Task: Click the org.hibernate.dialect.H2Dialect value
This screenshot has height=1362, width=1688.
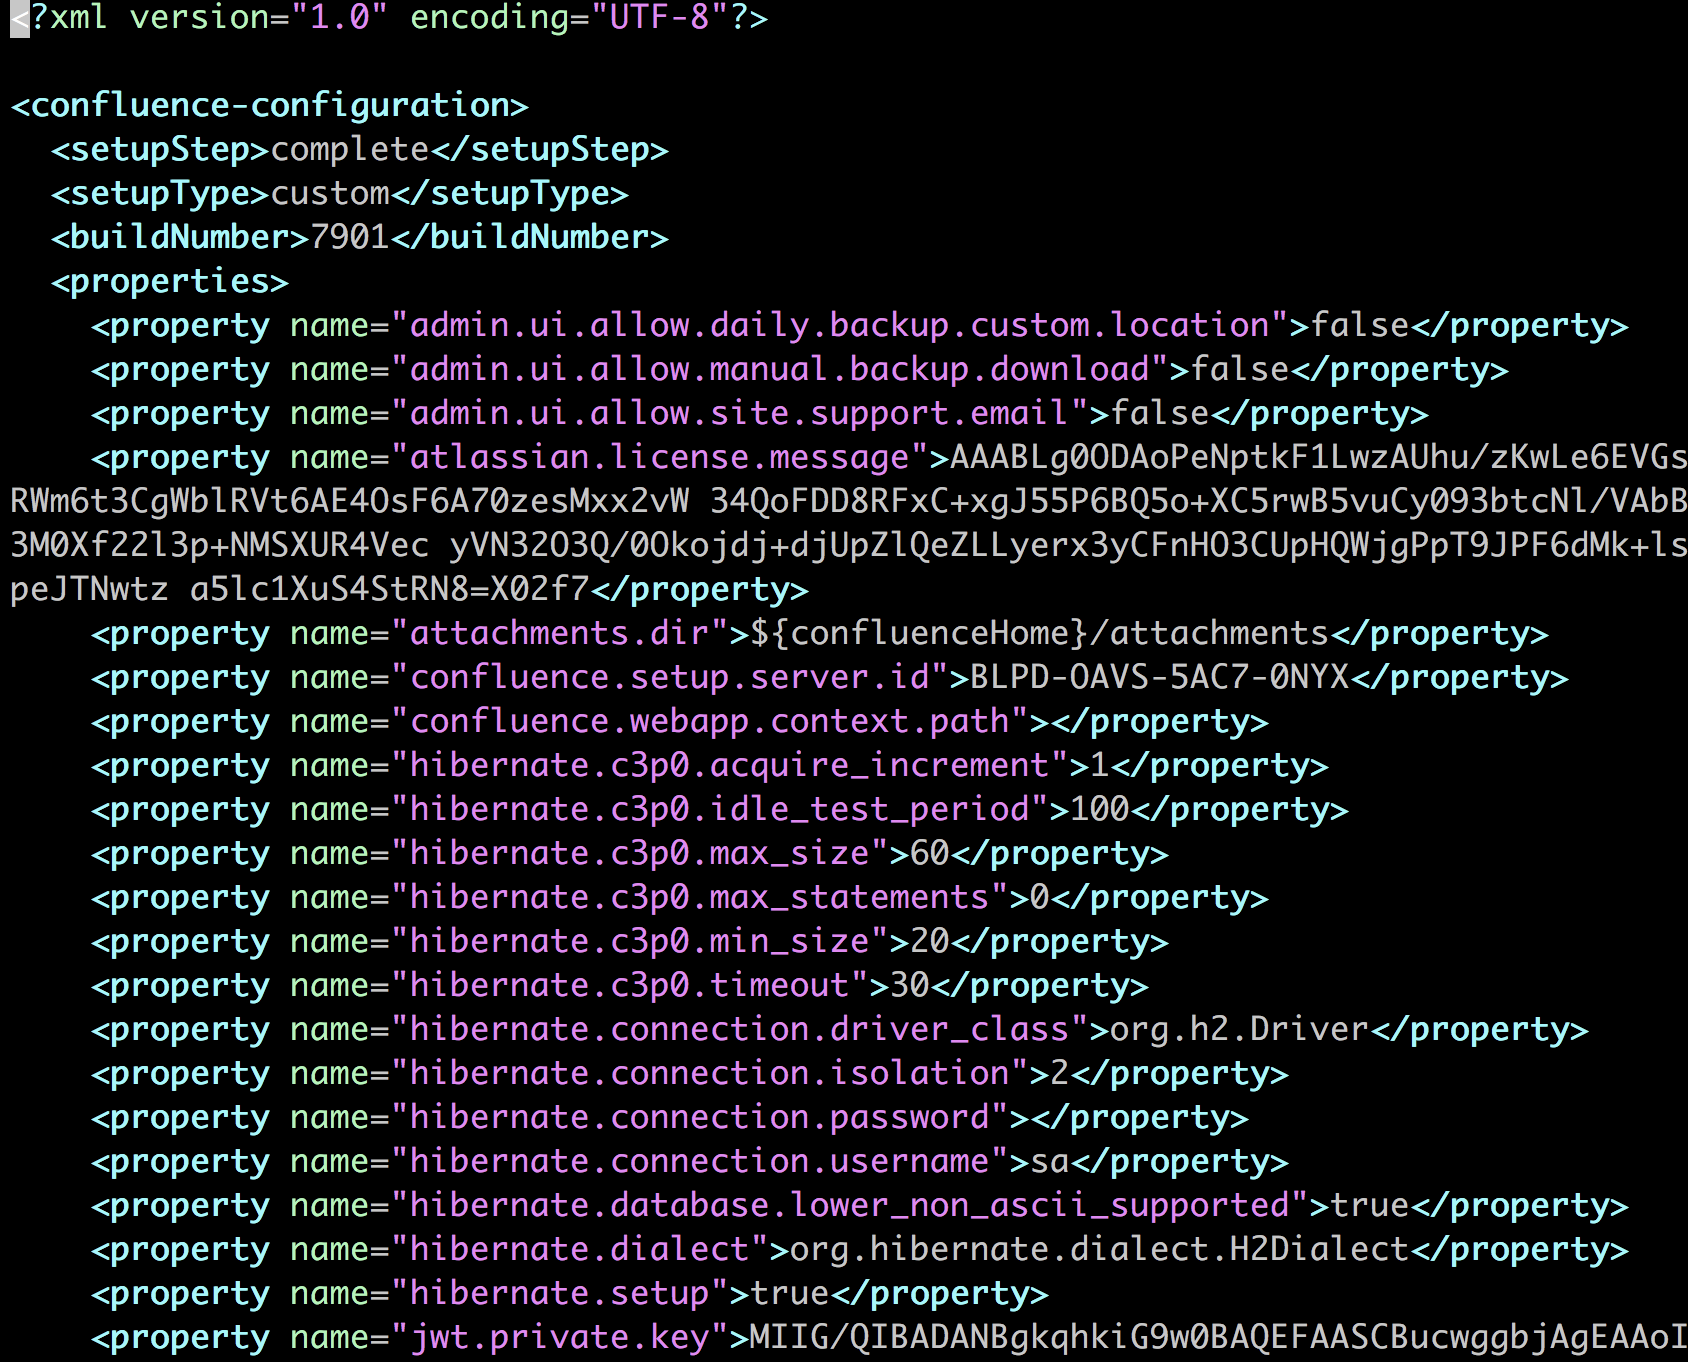Action: [x=1099, y=1249]
